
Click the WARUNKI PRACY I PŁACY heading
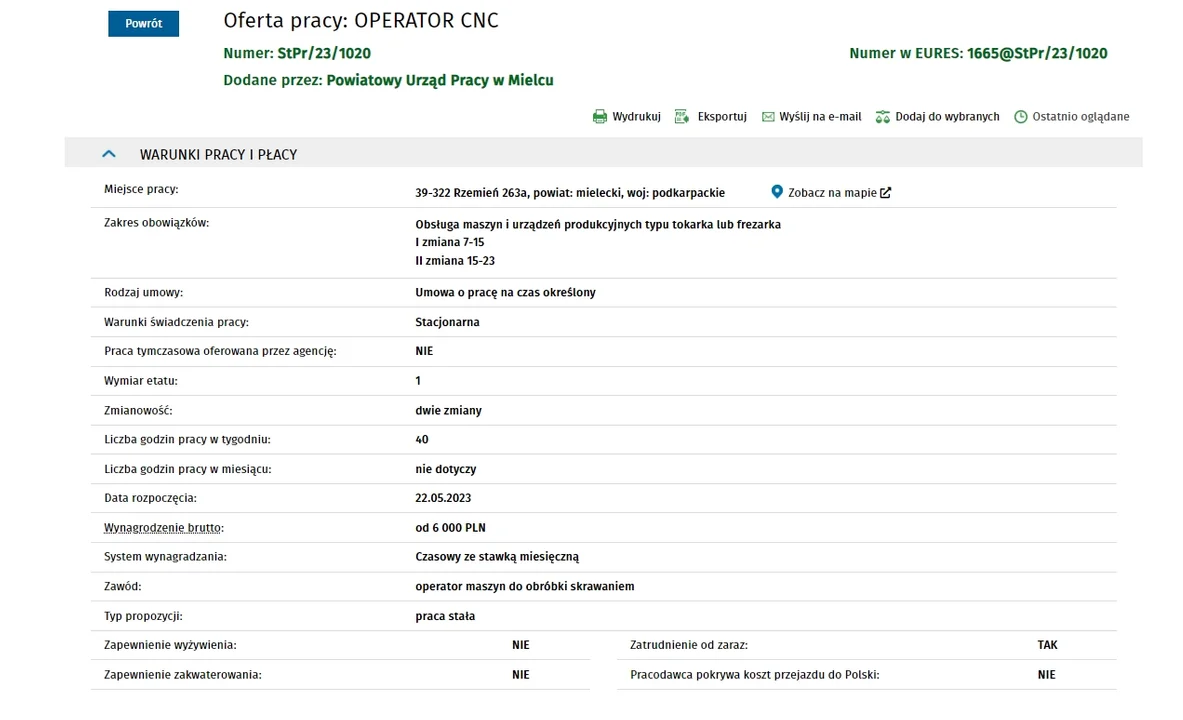[x=219, y=155]
